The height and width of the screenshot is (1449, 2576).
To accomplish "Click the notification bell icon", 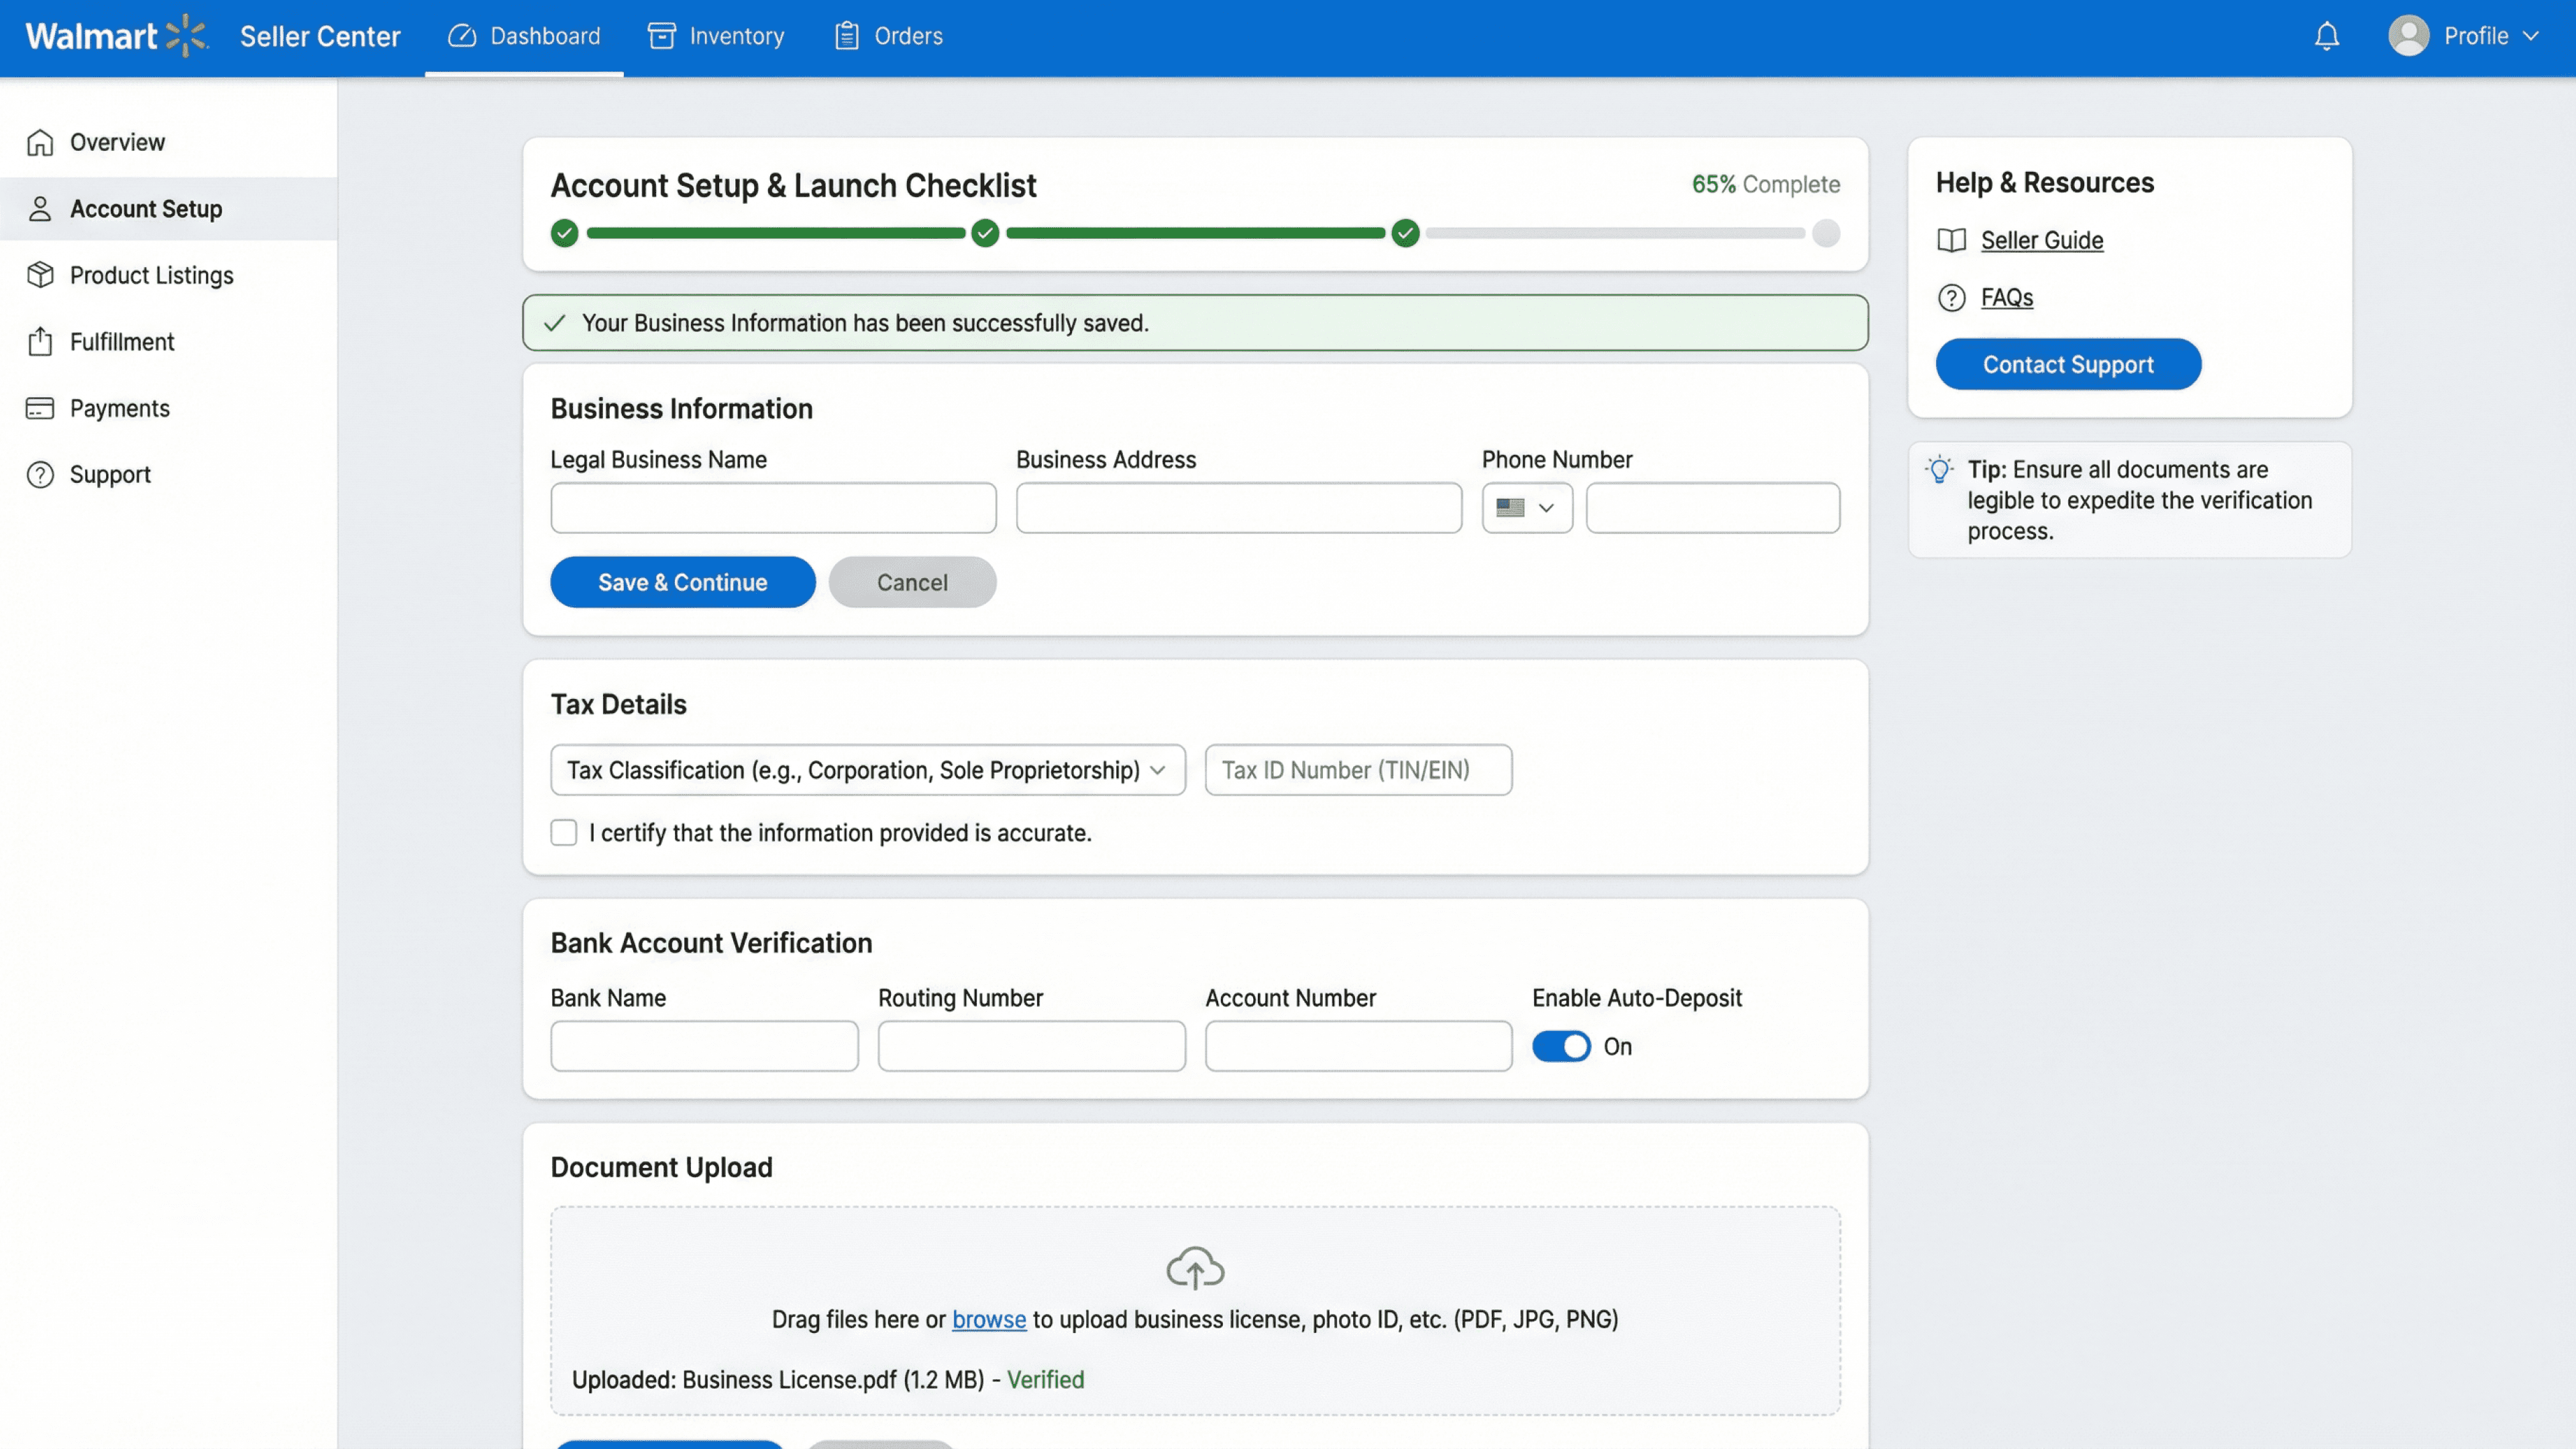I will click(x=2326, y=36).
